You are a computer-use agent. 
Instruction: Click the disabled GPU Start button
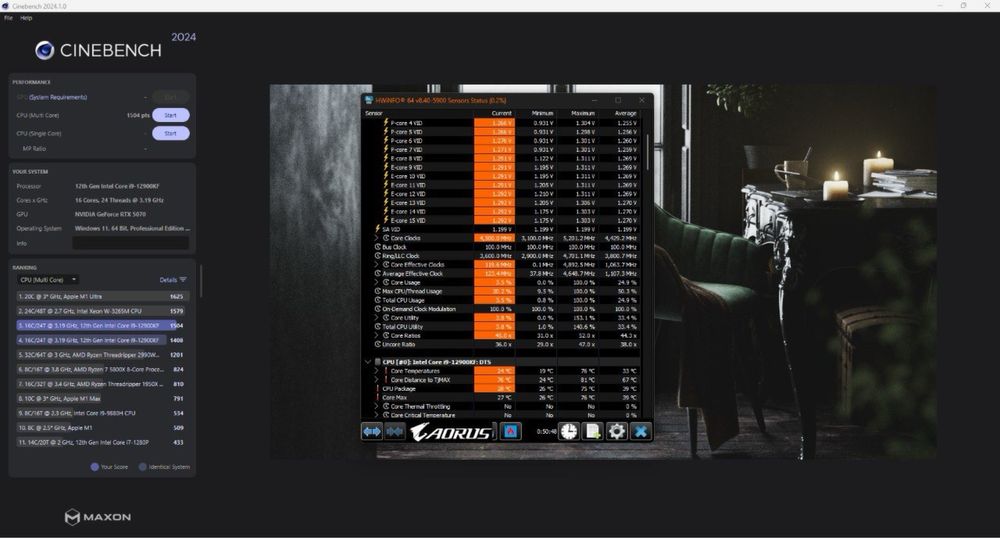tap(171, 97)
